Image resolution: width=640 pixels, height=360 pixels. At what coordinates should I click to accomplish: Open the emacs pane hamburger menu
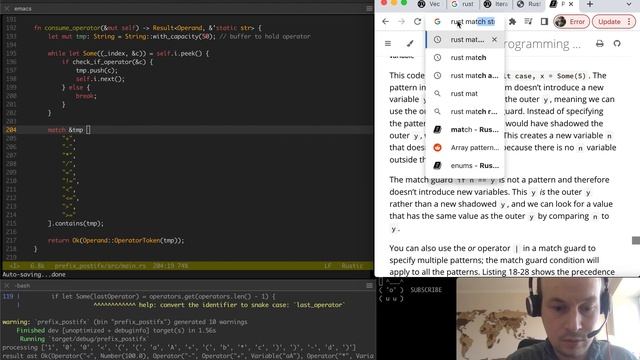click(x=369, y=9)
